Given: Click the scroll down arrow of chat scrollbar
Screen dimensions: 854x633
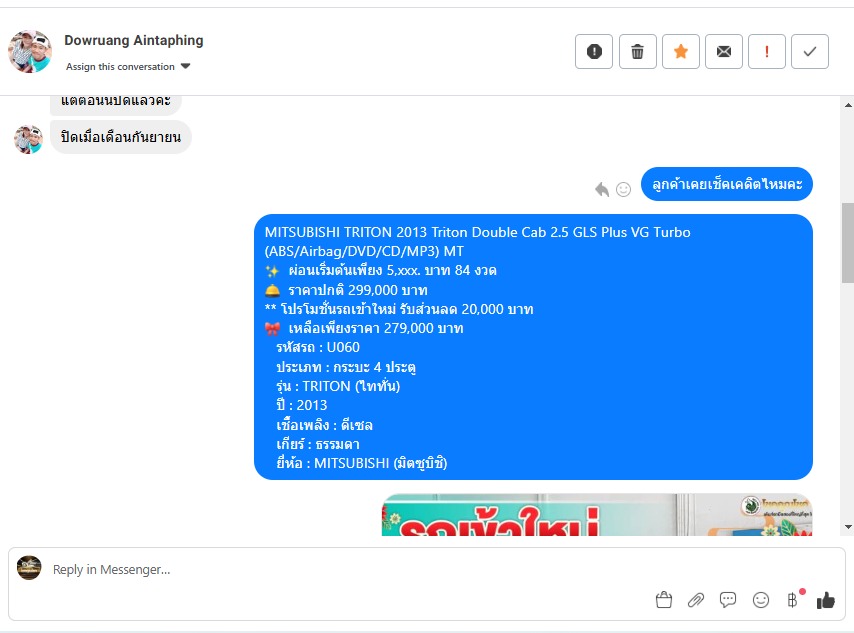Looking at the screenshot, I should (847, 527).
